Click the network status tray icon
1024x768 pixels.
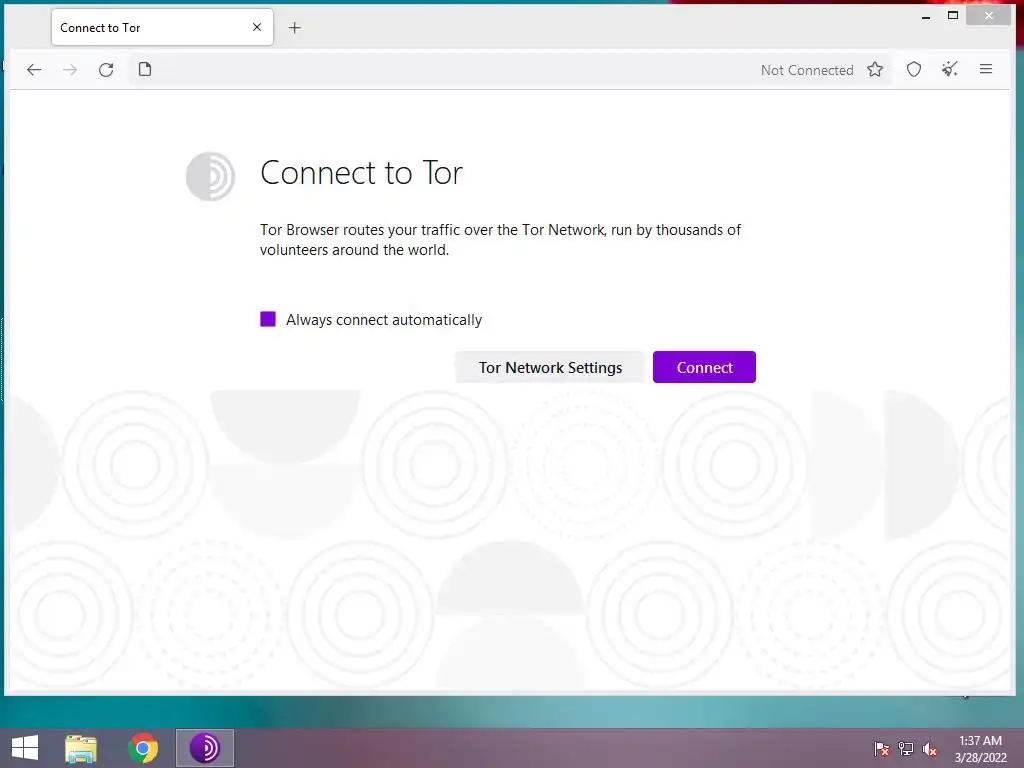906,748
